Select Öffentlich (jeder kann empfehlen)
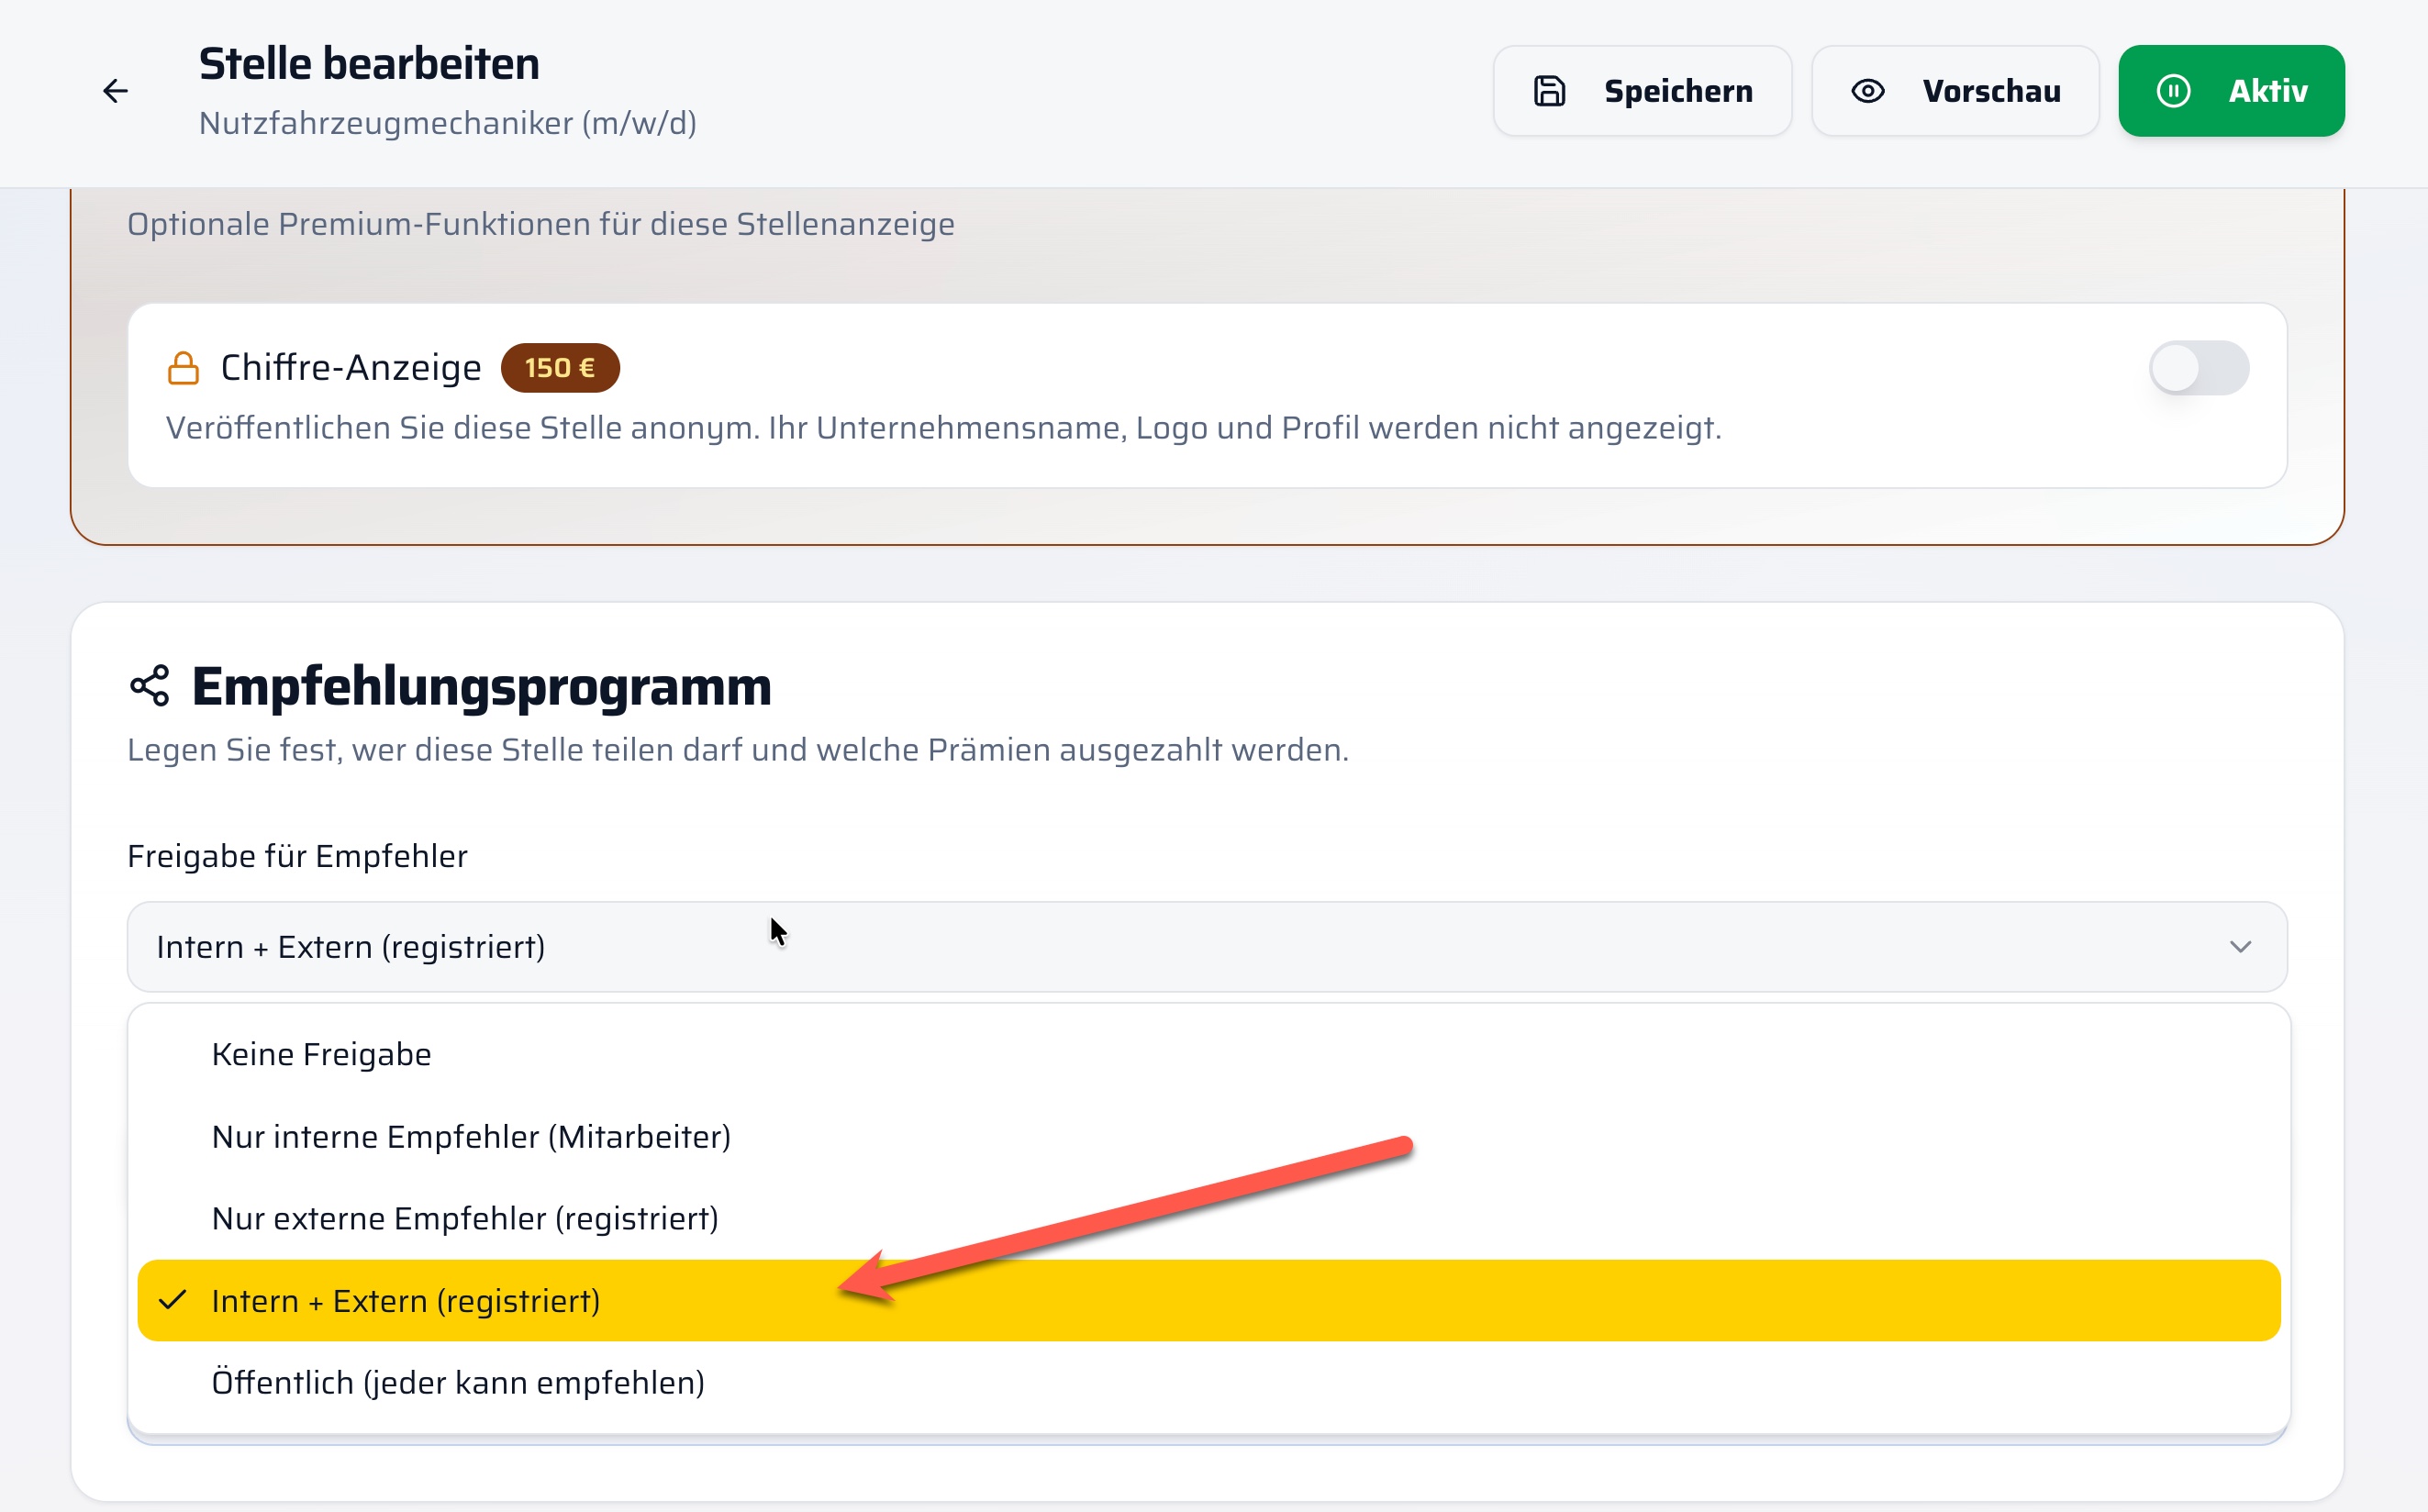The width and height of the screenshot is (2428, 1512). tap(1208, 1383)
